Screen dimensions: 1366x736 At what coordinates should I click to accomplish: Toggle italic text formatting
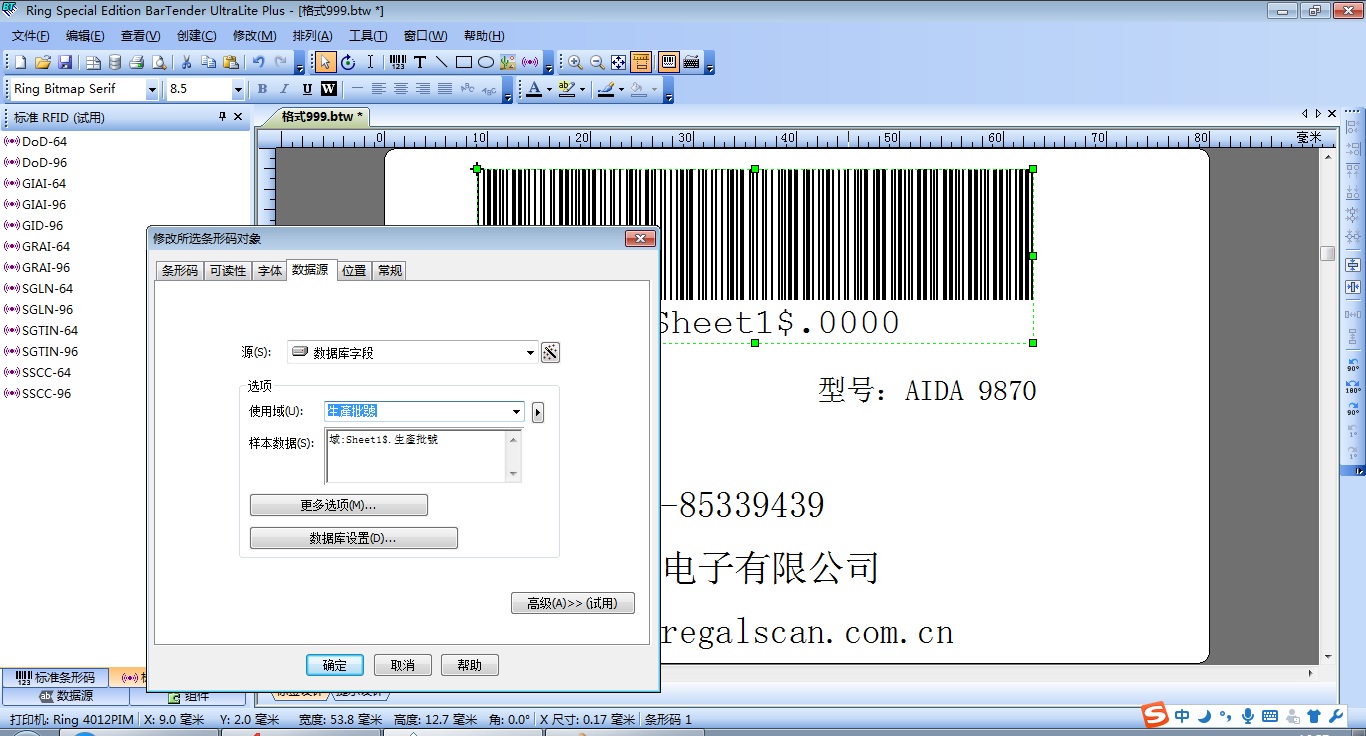284,89
